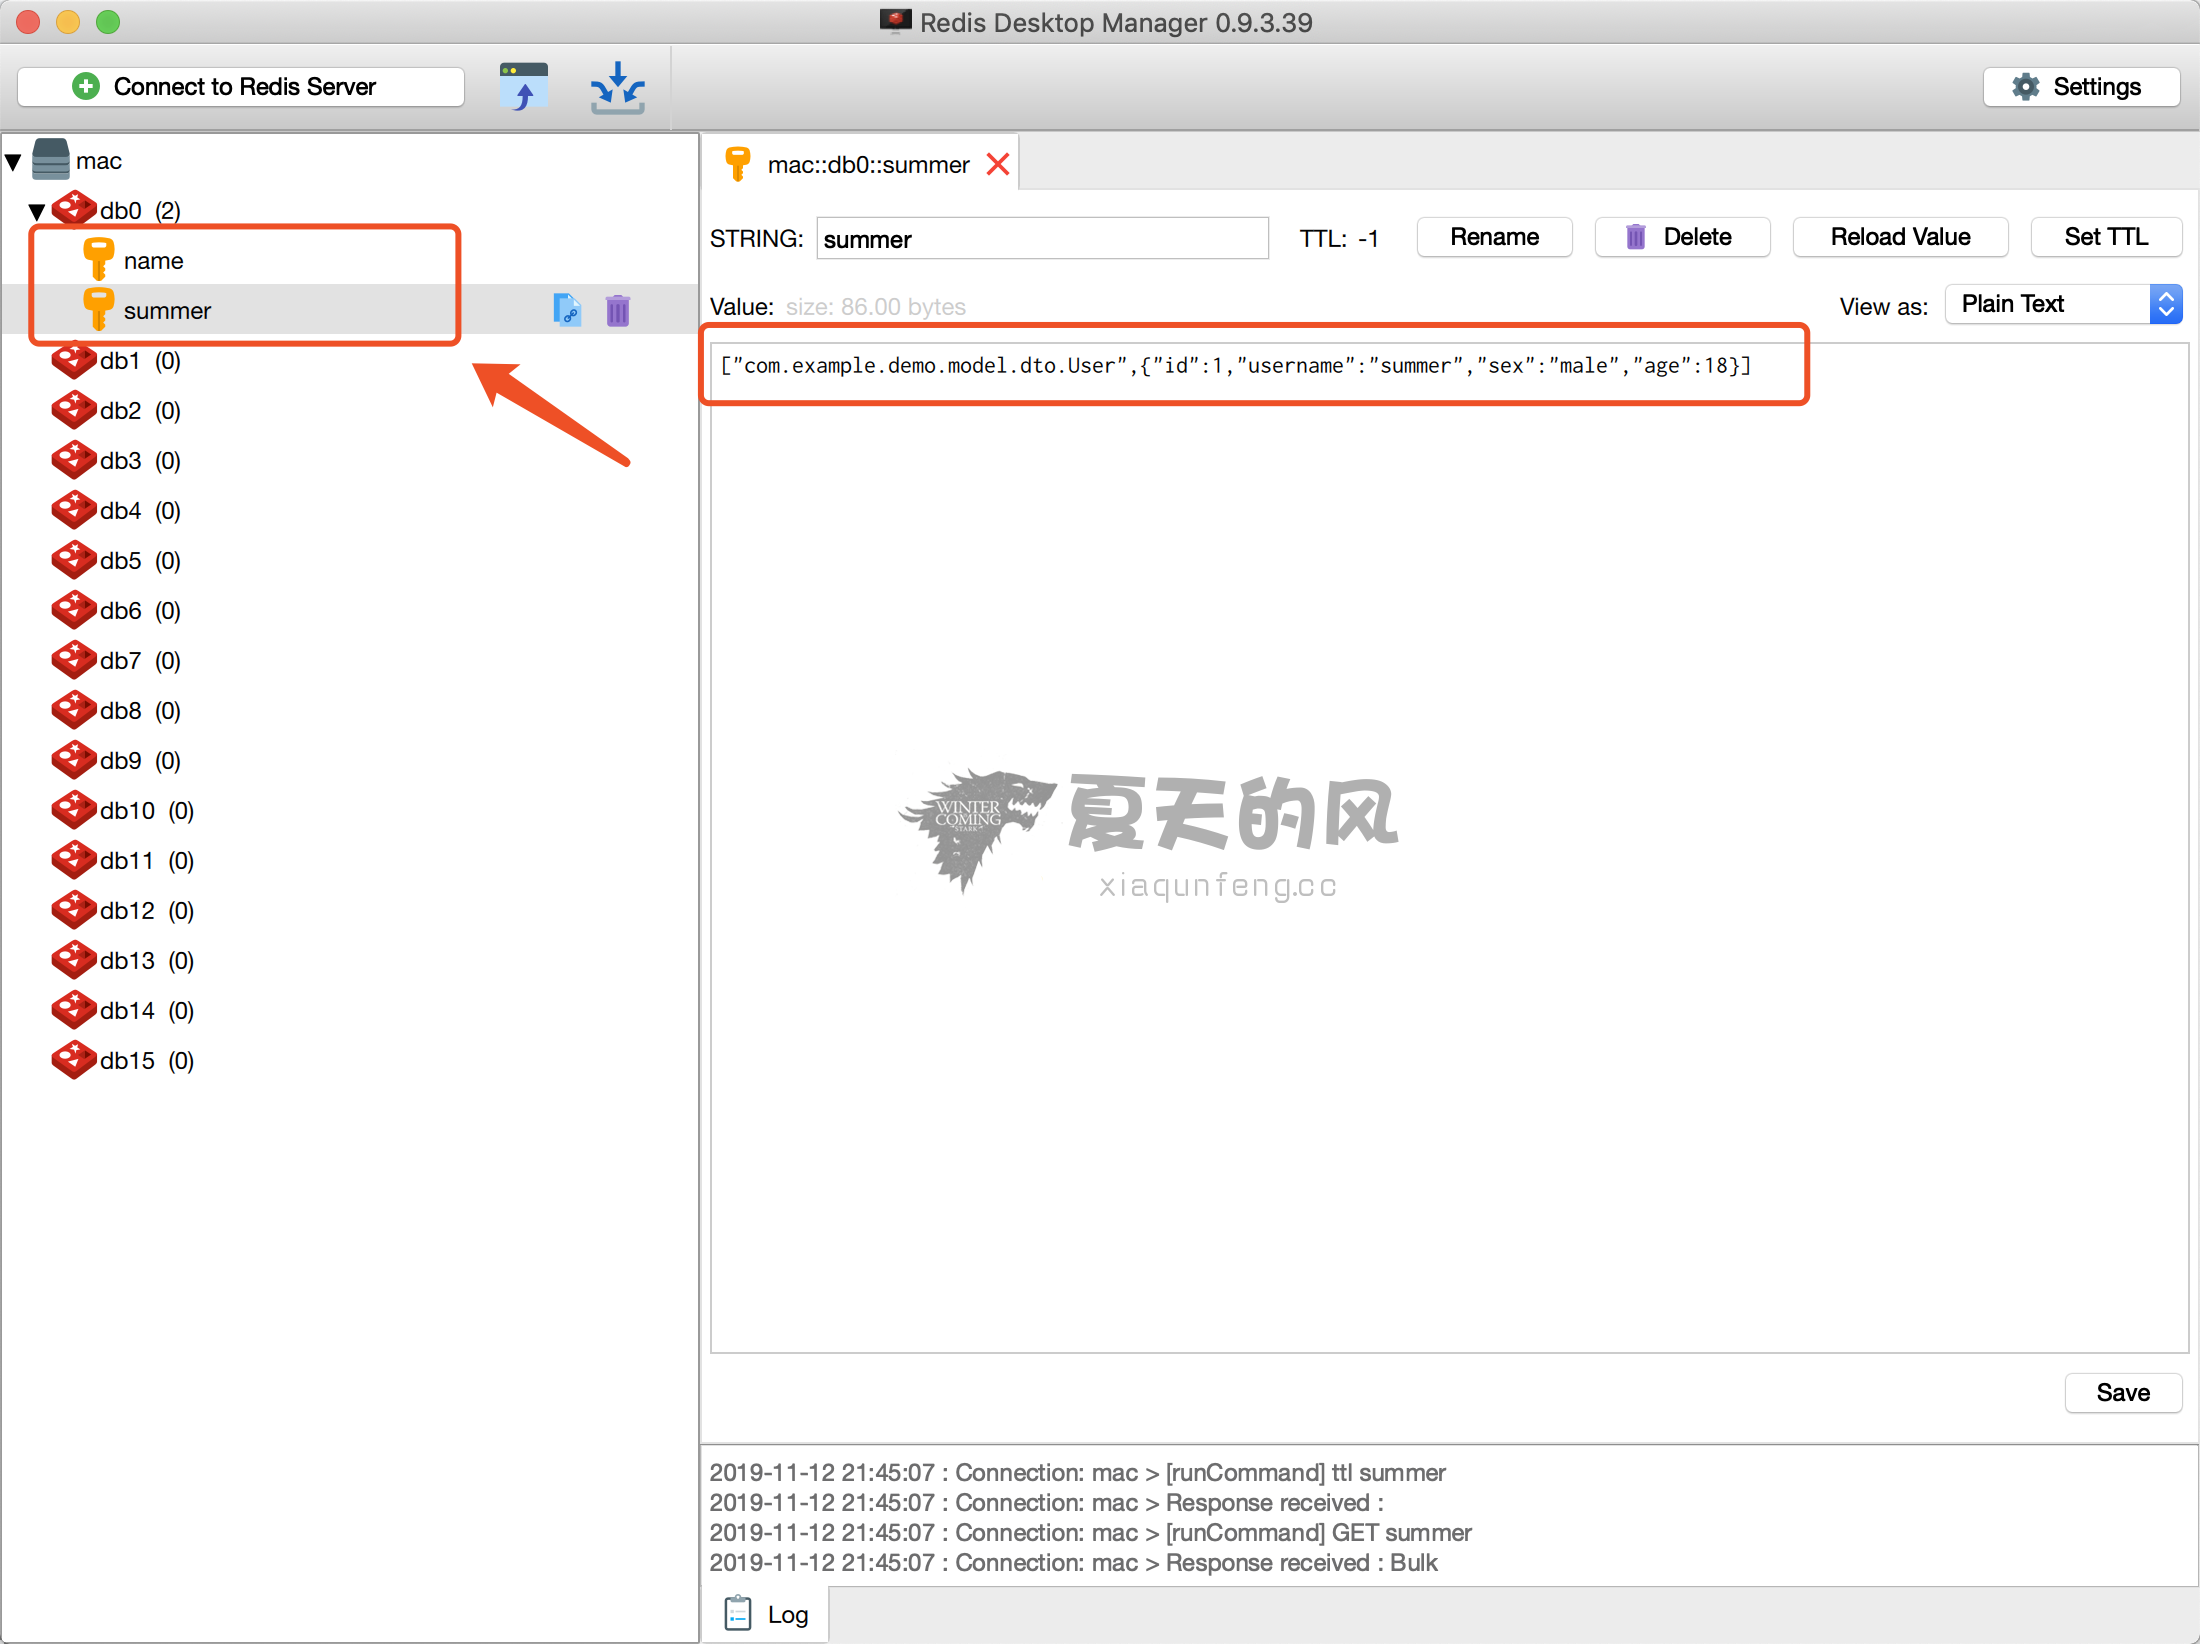
Task: Click the GET summer log line
Action: pos(1090,1533)
